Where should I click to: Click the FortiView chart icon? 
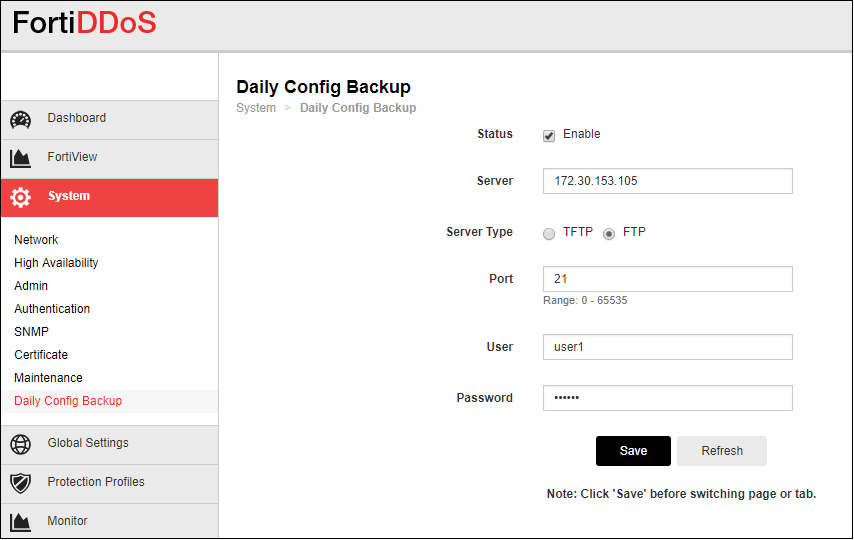point(21,159)
